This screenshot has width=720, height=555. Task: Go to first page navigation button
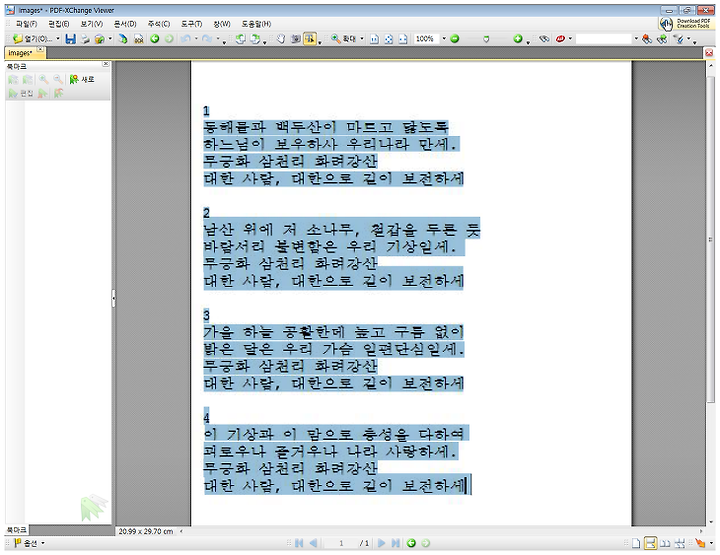pyautogui.click(x=299, y=544)
